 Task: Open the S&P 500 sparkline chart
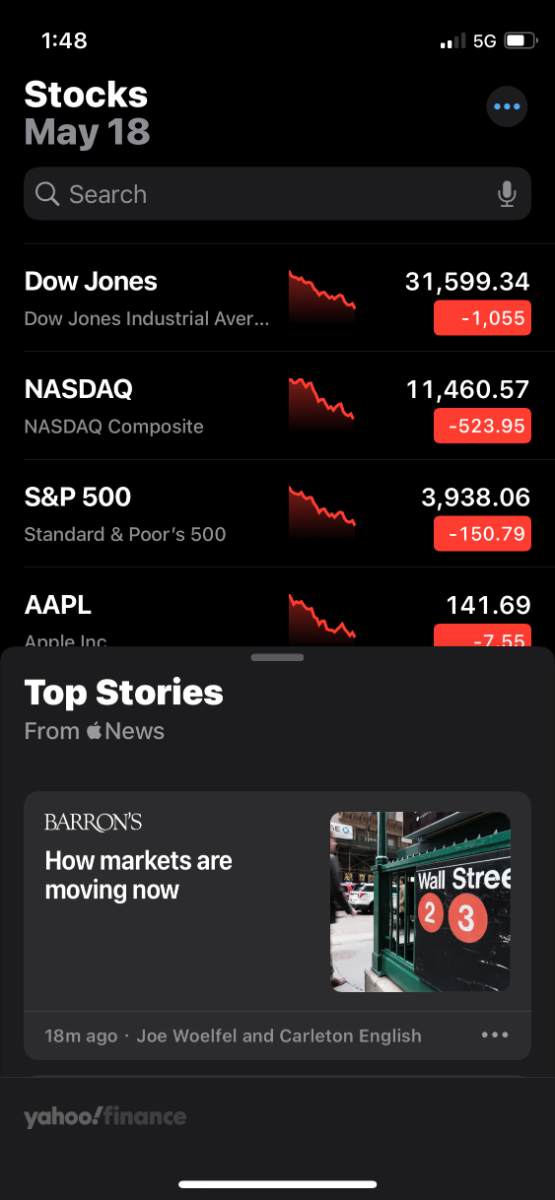pos(322,513)
